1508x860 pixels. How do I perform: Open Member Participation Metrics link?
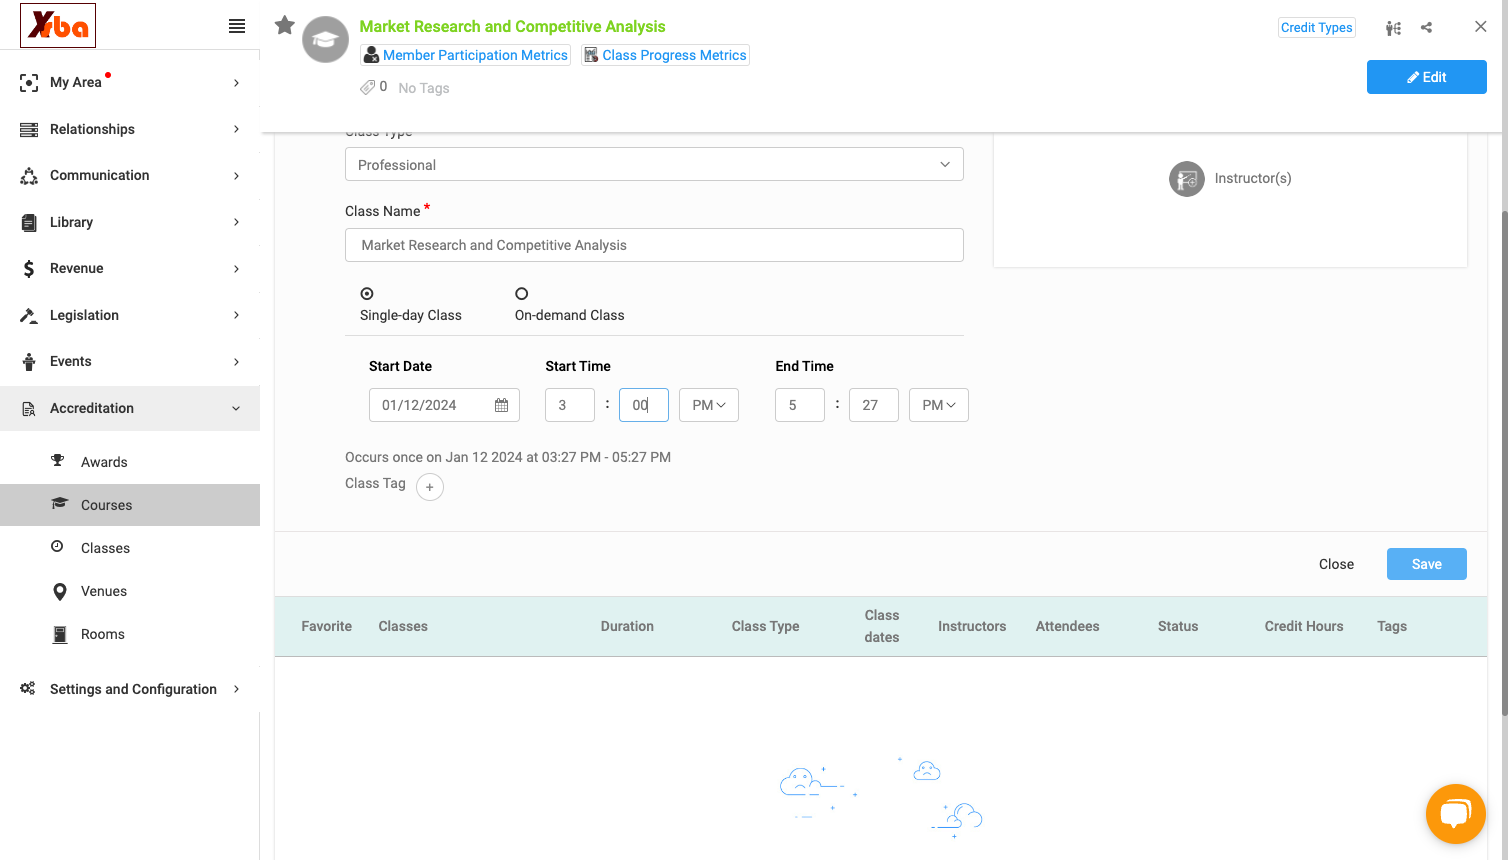pos(466,55)
